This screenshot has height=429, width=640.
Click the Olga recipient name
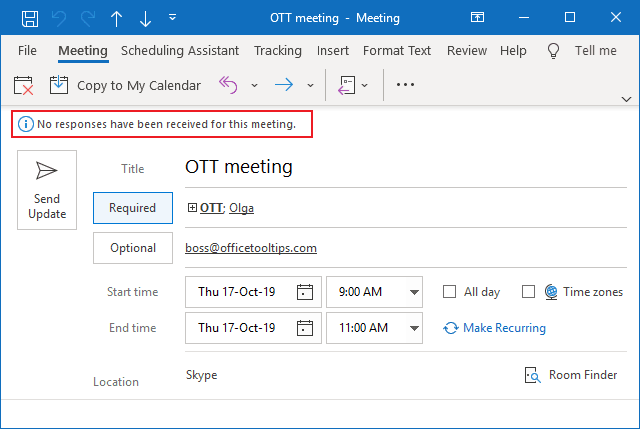[x=241, y=208]
